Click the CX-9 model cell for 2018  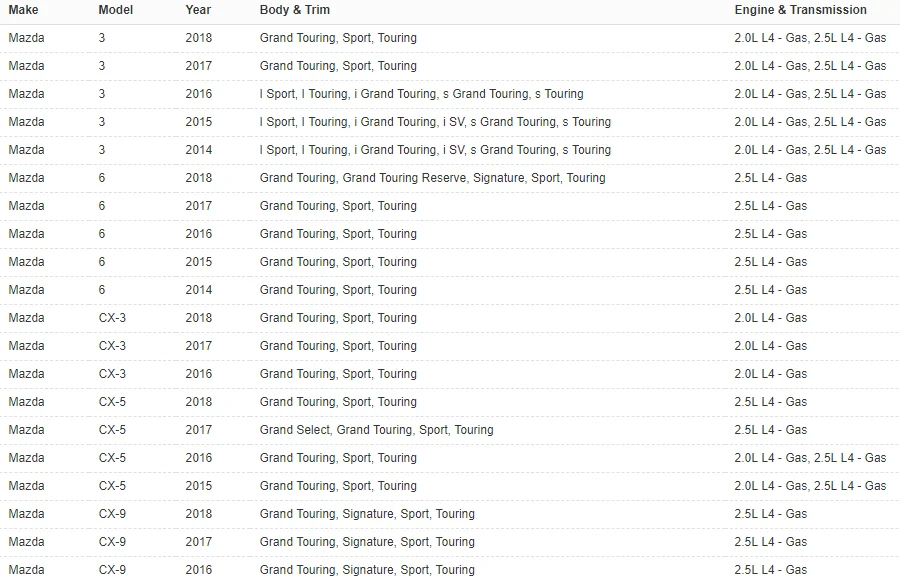[112, 514]
